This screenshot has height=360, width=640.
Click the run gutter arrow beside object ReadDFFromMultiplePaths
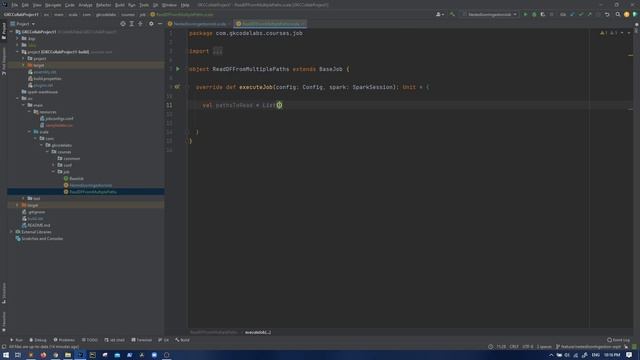point(178,69)
